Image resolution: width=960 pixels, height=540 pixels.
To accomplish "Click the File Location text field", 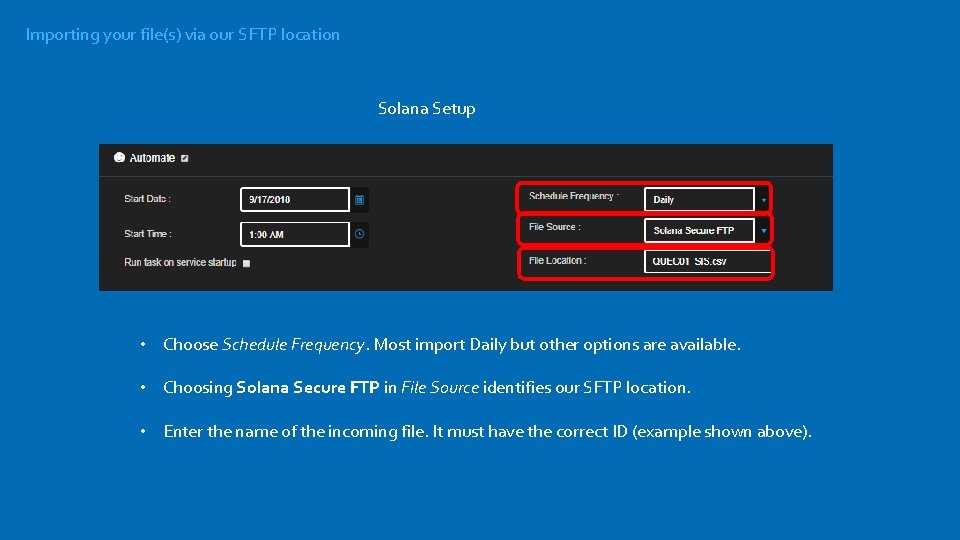I will [708, 262].
